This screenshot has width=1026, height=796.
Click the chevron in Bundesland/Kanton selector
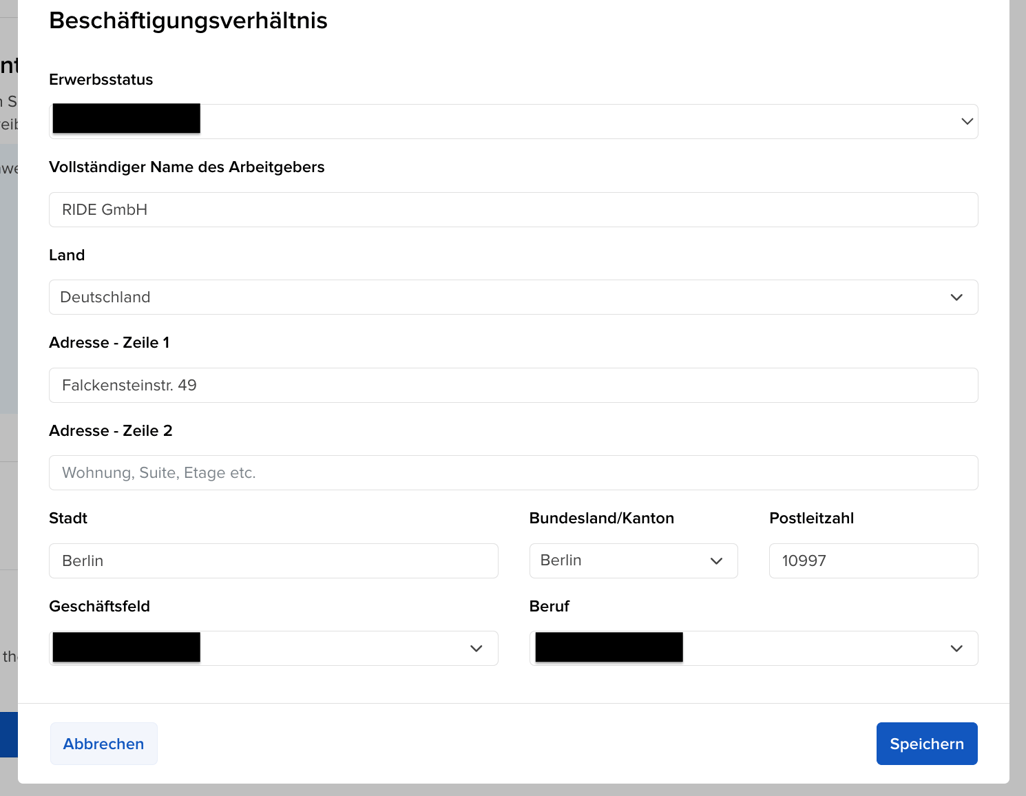tap(716, 561)
